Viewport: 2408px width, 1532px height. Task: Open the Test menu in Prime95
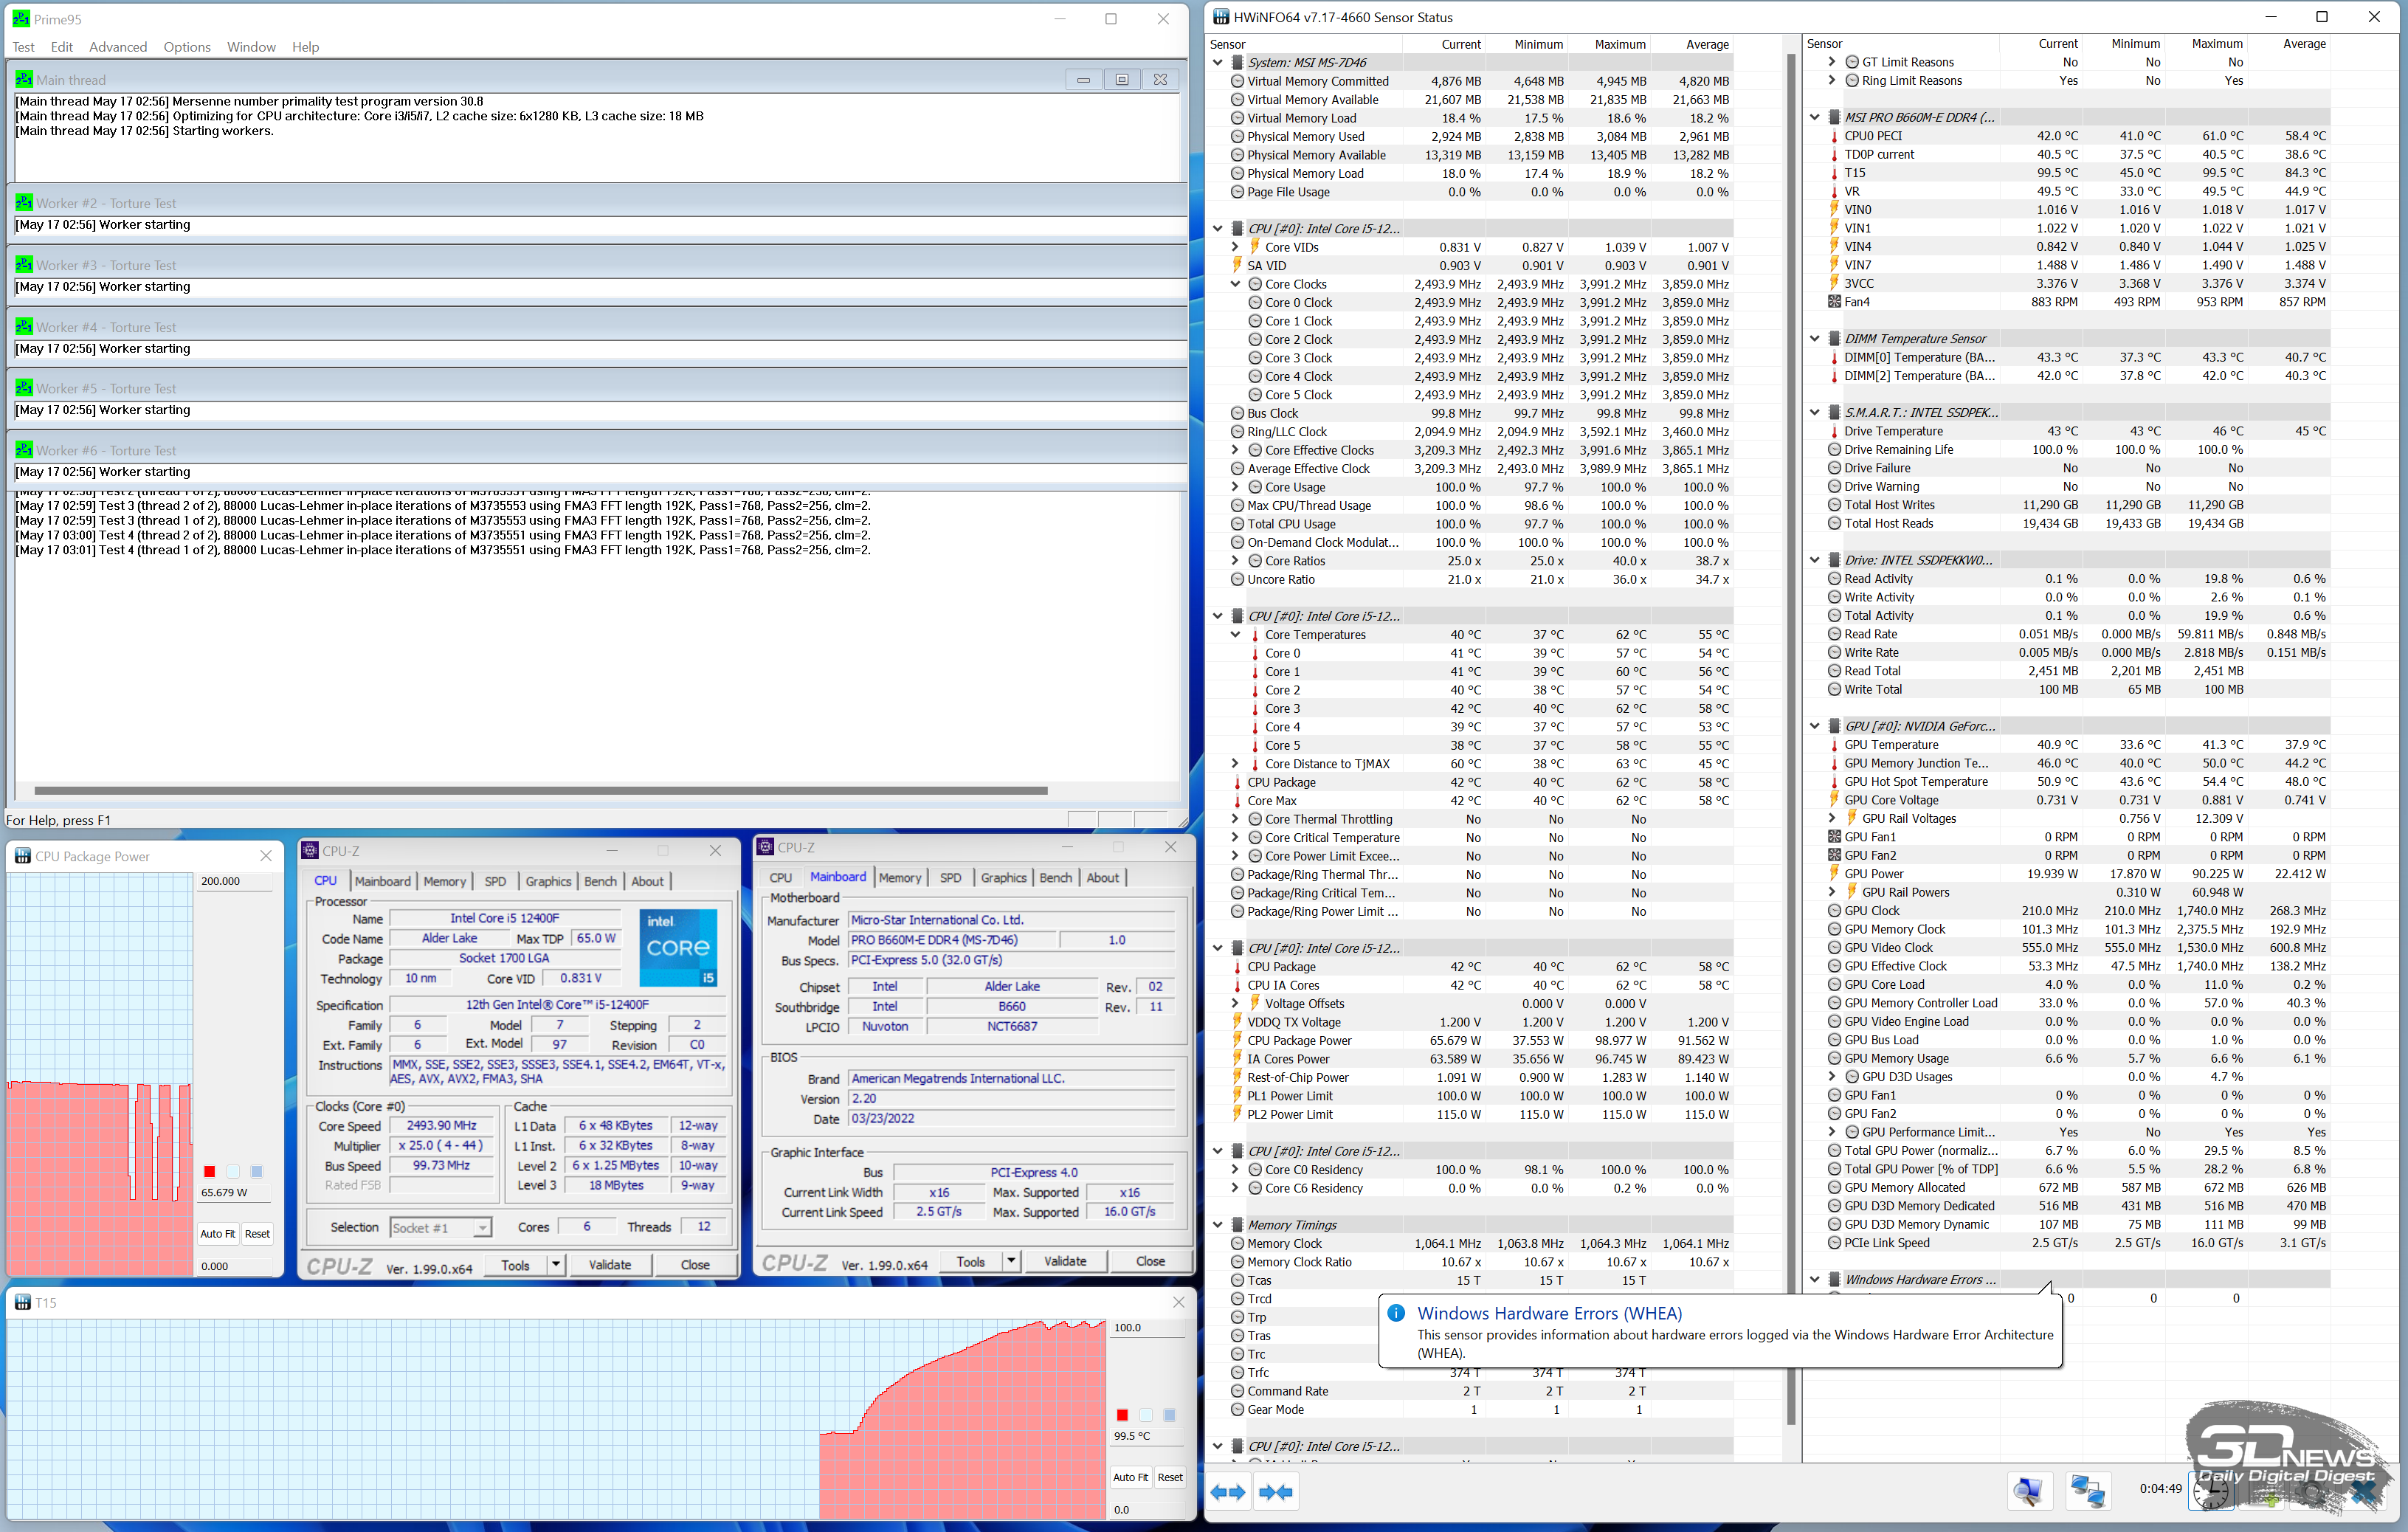[x=23, y=47]
